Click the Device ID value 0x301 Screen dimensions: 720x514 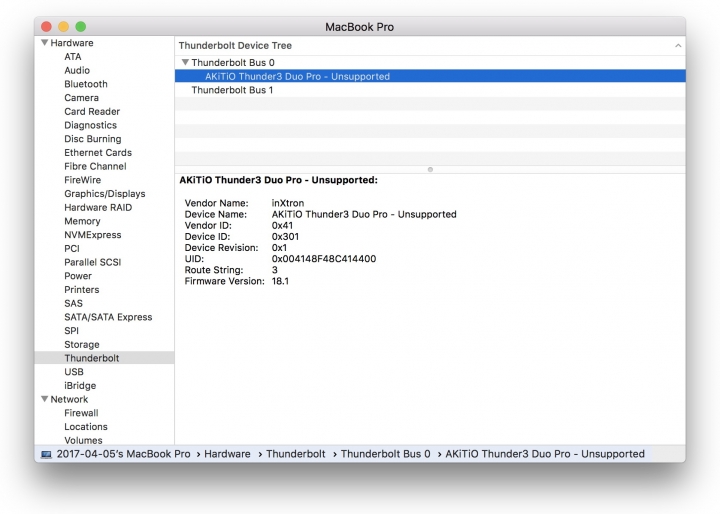tap(285, 237)
